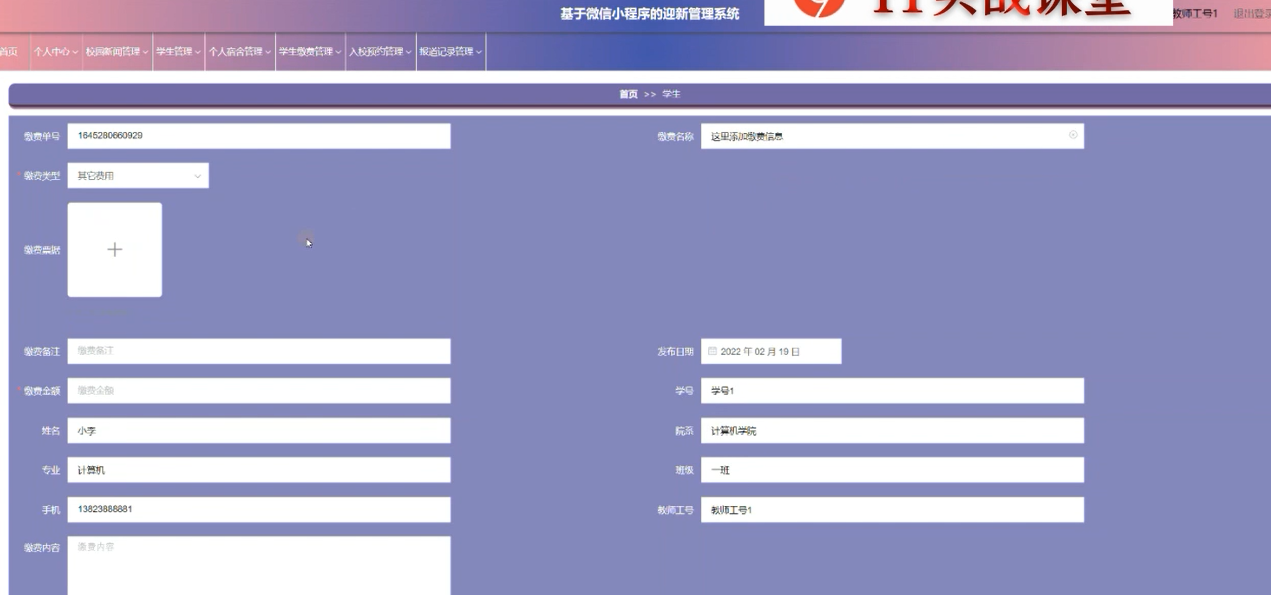1271x595 pixels.
Task: Focus the 缴费备注 input field
Action: tap(259, 351)
